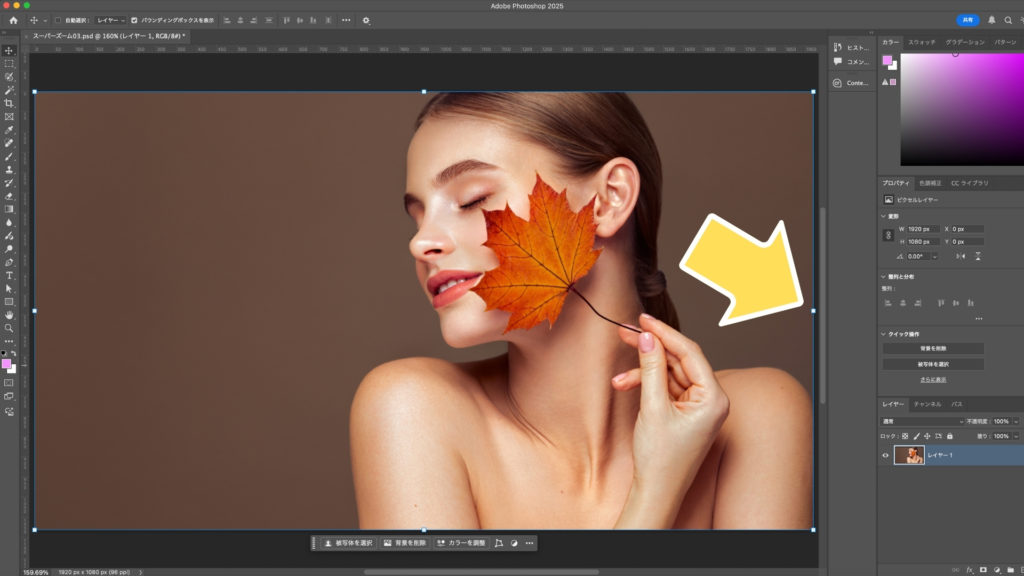
Task: Click the blue 共有 share button
Action: [x=967, y=20]
